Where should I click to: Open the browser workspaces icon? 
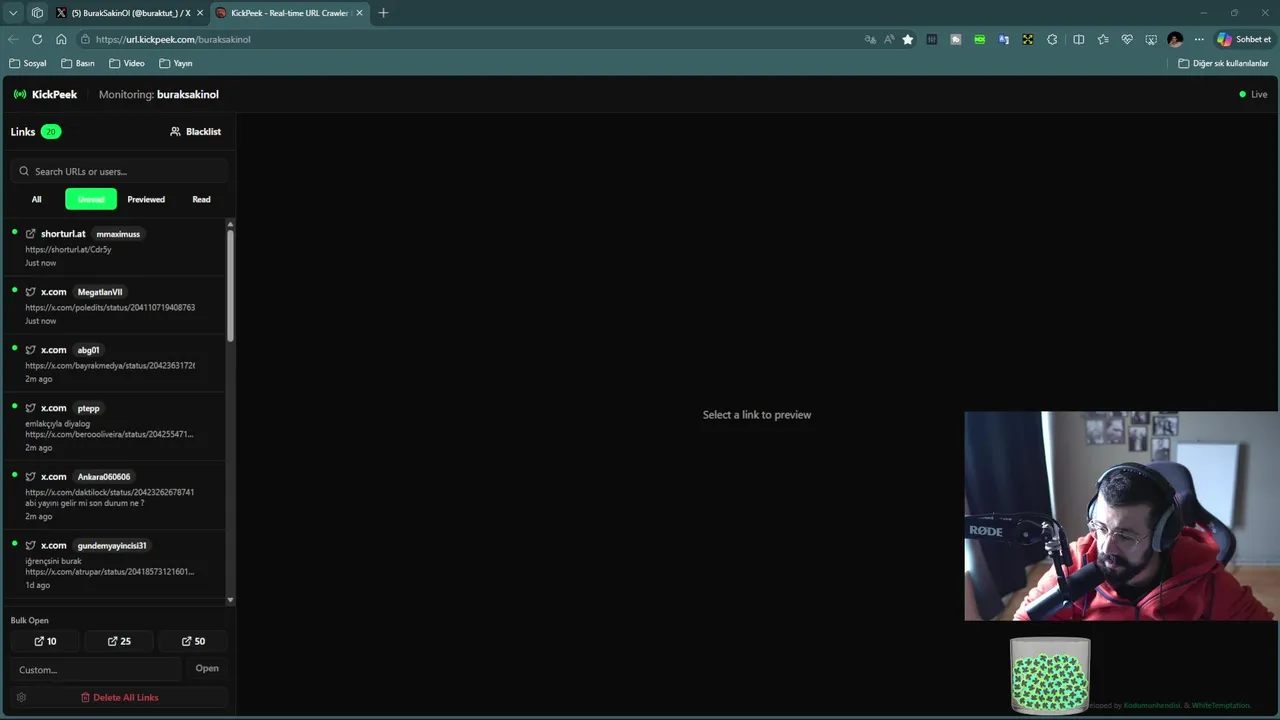[37, 13]
